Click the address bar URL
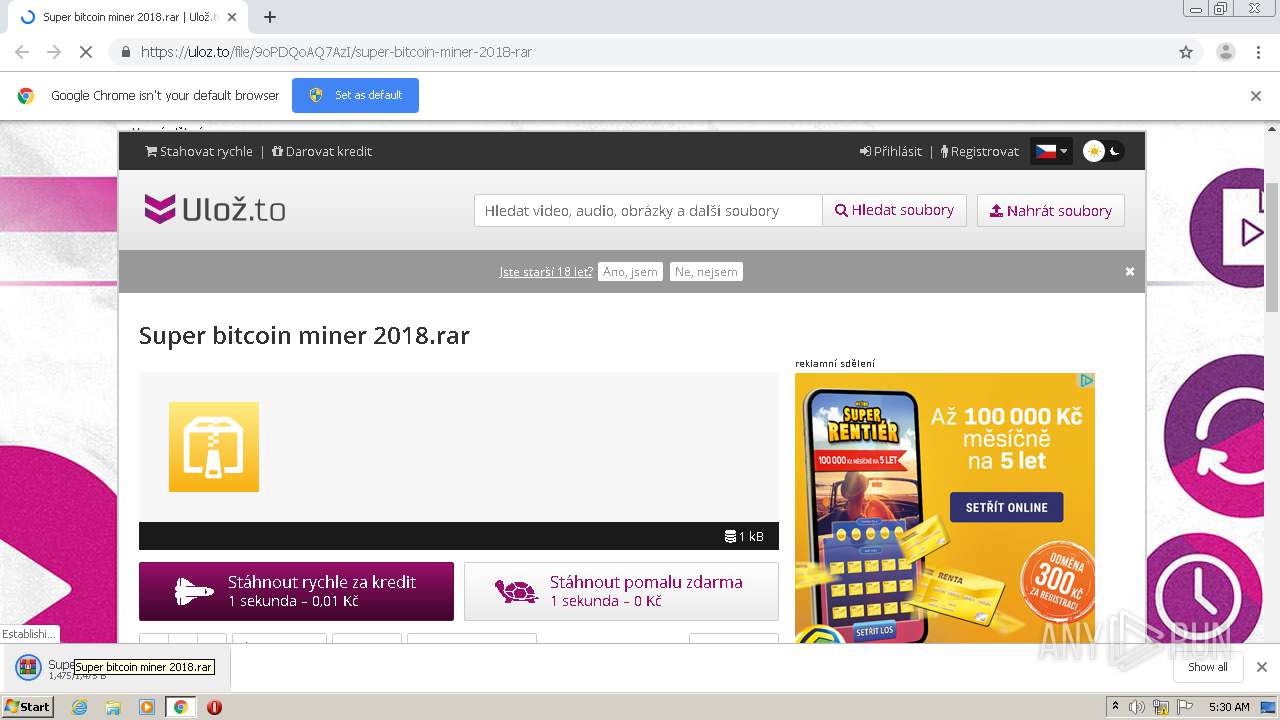Image resolution: width=1280 pixels, height=720 pixels. pyautogui.click(x=336, y=52)
